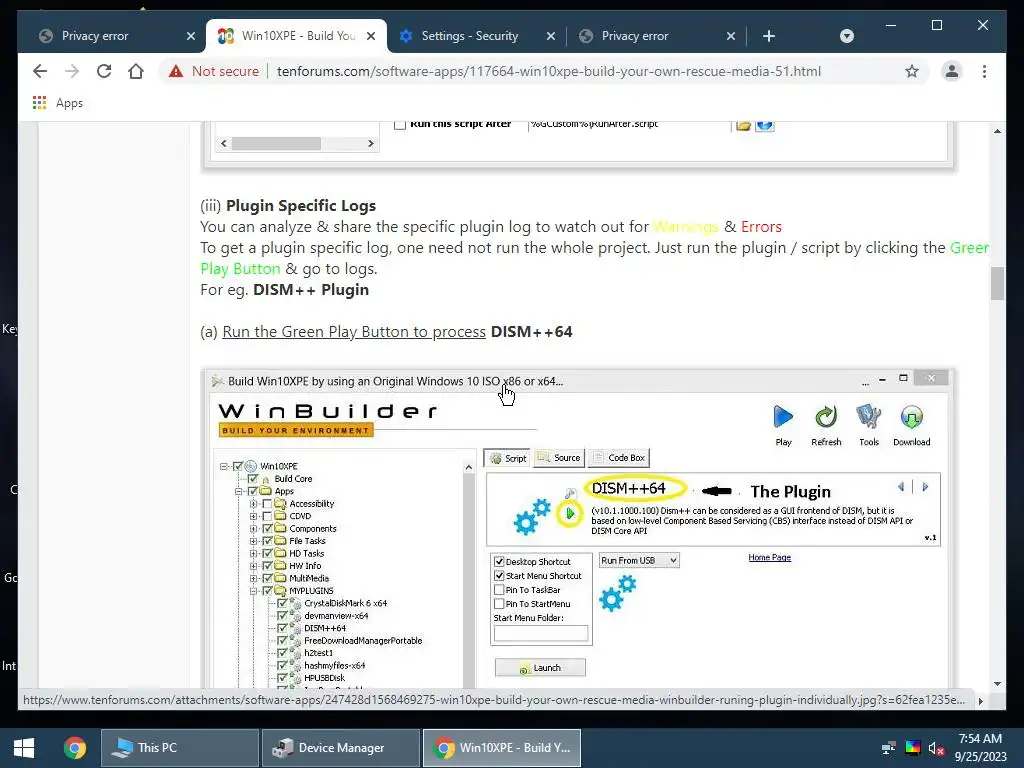Switch to Device Manager taskbar window

click(340, 748)
